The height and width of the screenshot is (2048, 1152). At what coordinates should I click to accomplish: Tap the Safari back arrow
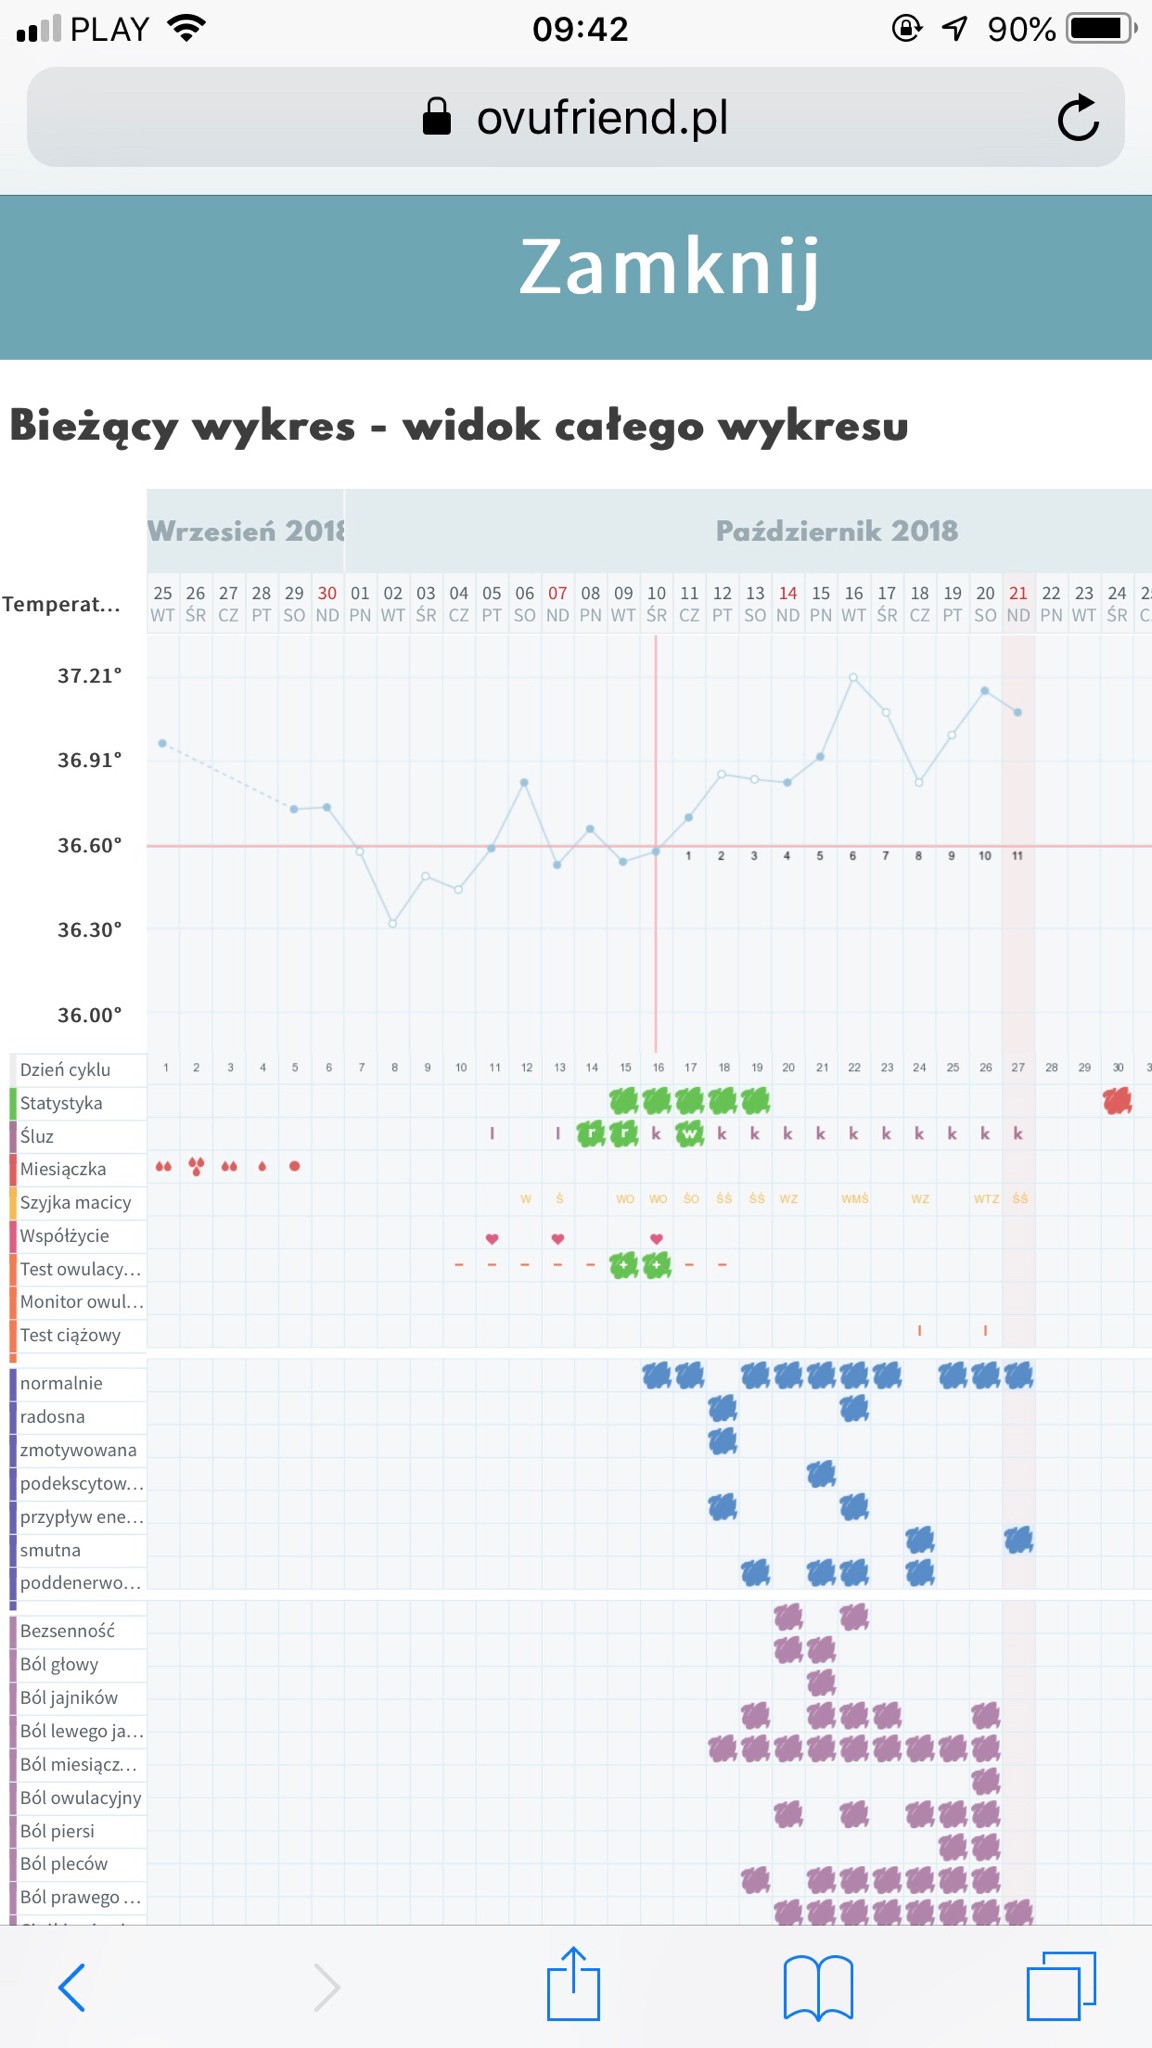point(72,1986)
